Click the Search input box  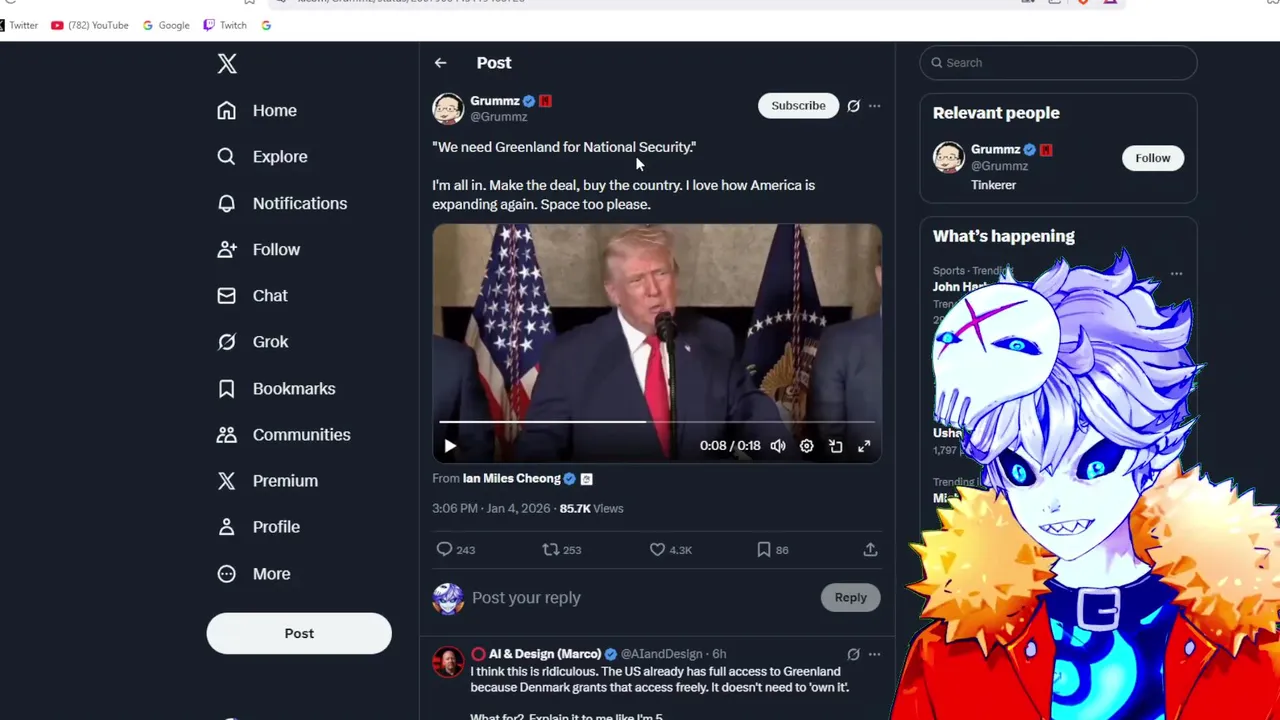tap(1058, 62)
